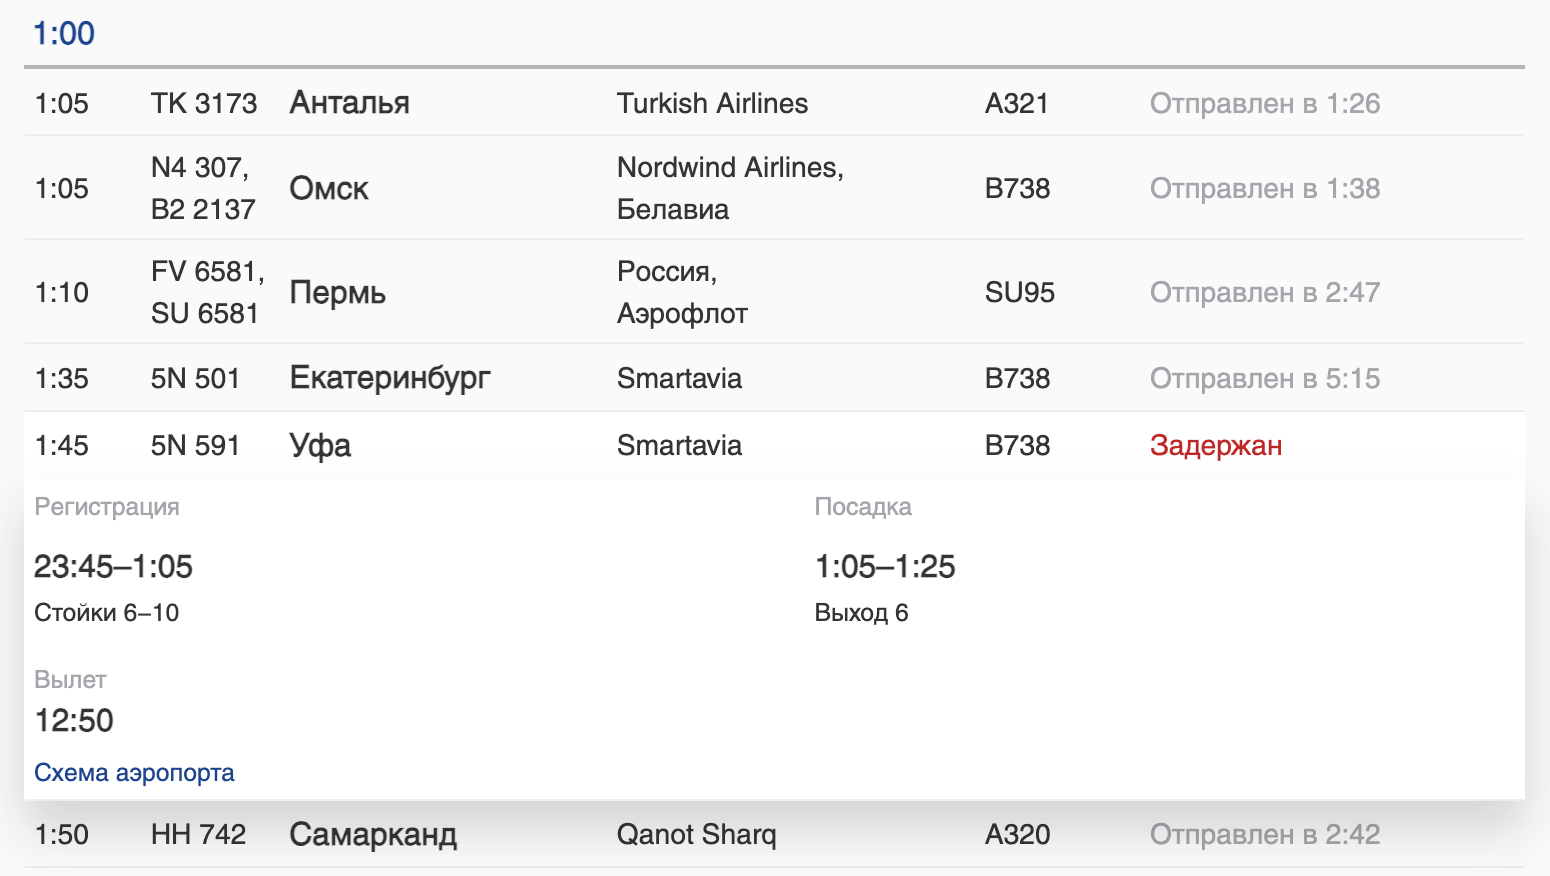Image resolution: width=1550 pixels, height=876 pixels.
Task: Click the SU95 aircraft type
Action: coord(1019,292)
